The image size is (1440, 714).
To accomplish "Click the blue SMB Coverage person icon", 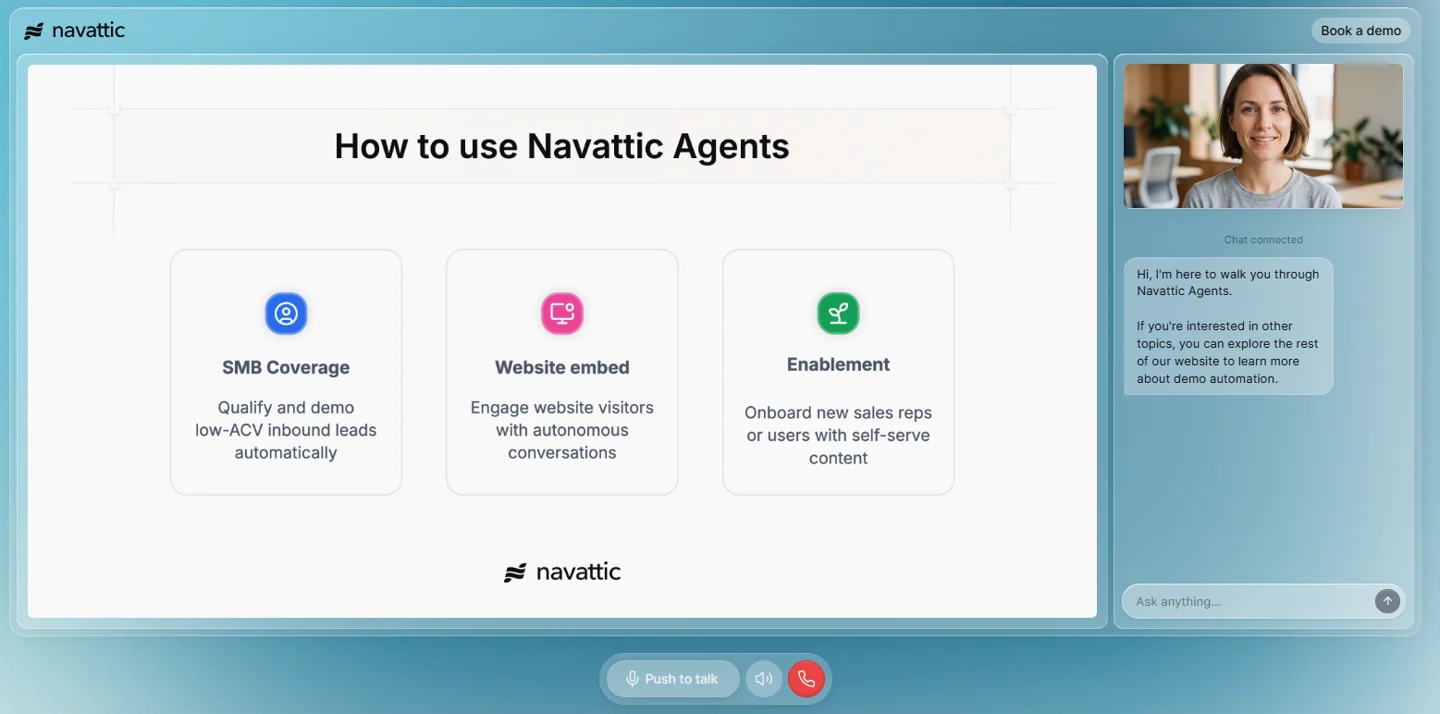I will pyautogui.click(x=286, y=313).
